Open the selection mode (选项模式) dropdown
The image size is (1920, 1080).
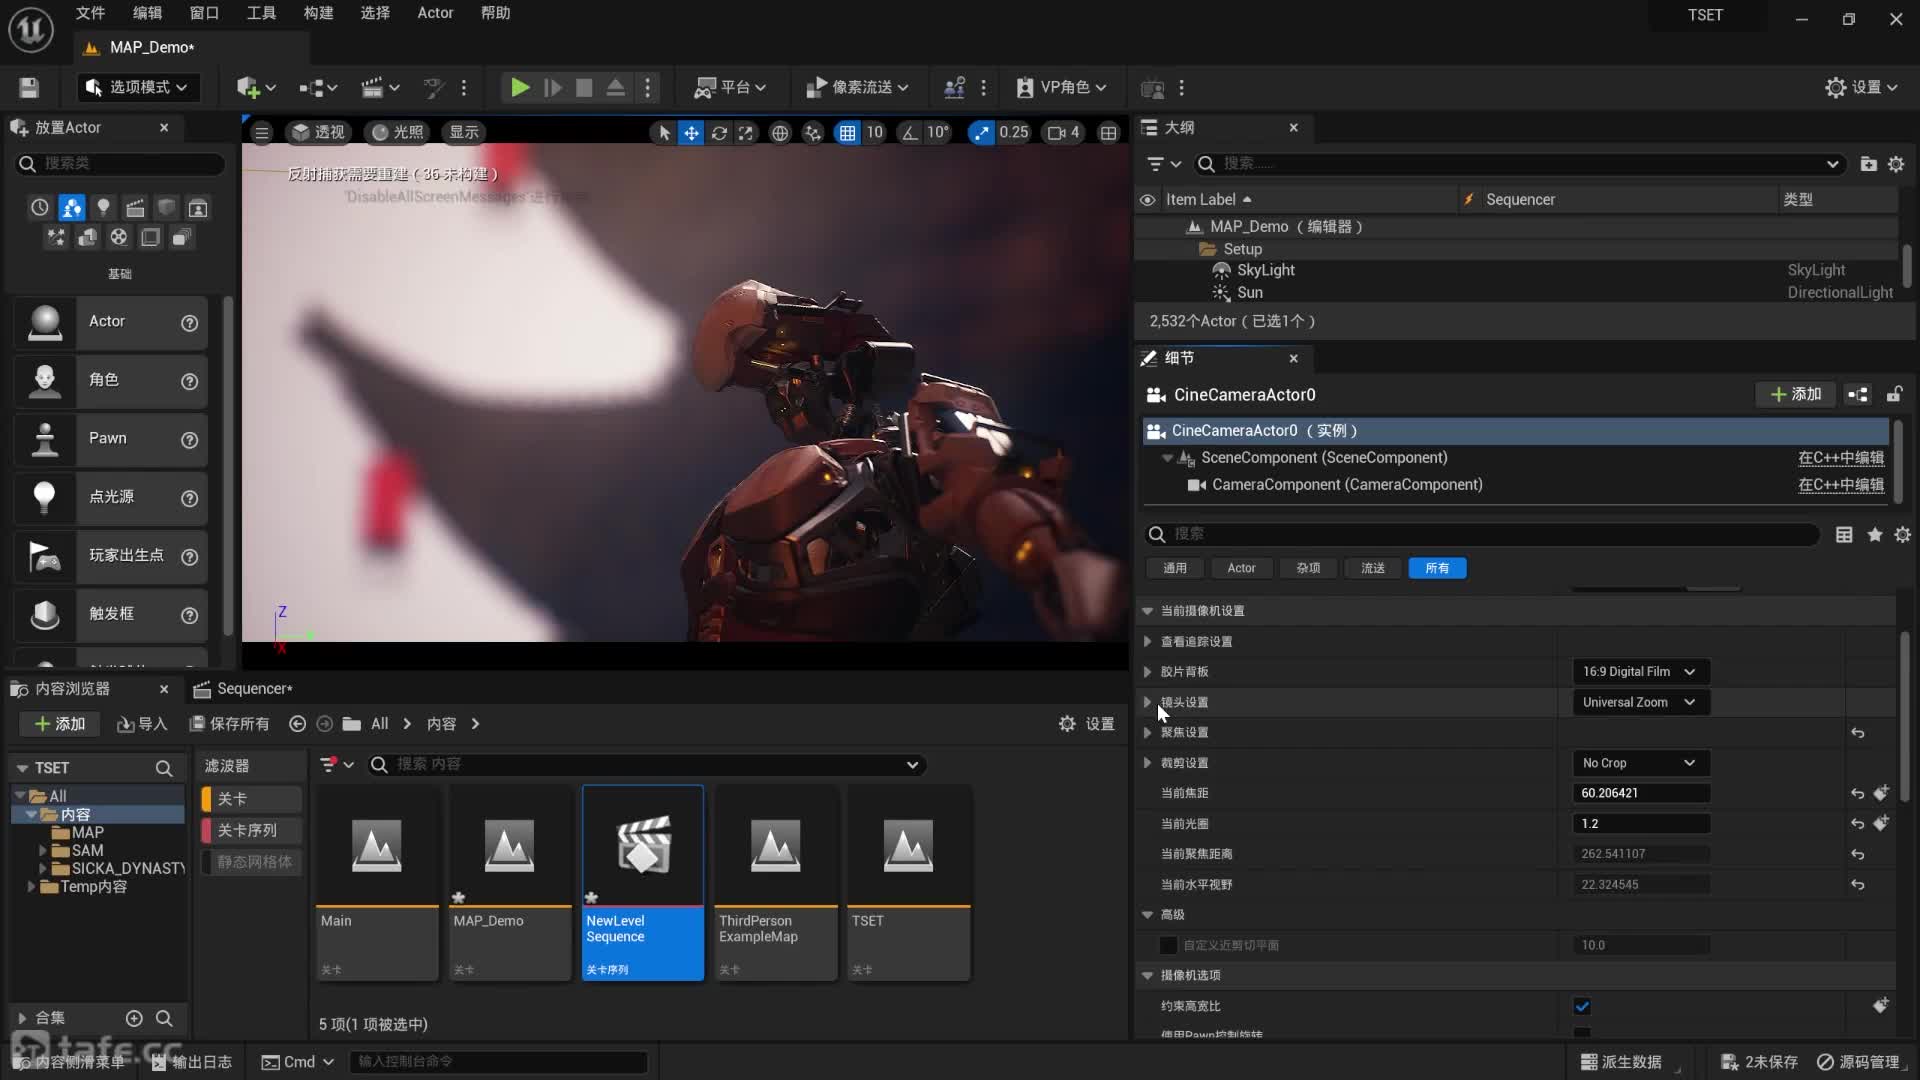coord(138,88)
